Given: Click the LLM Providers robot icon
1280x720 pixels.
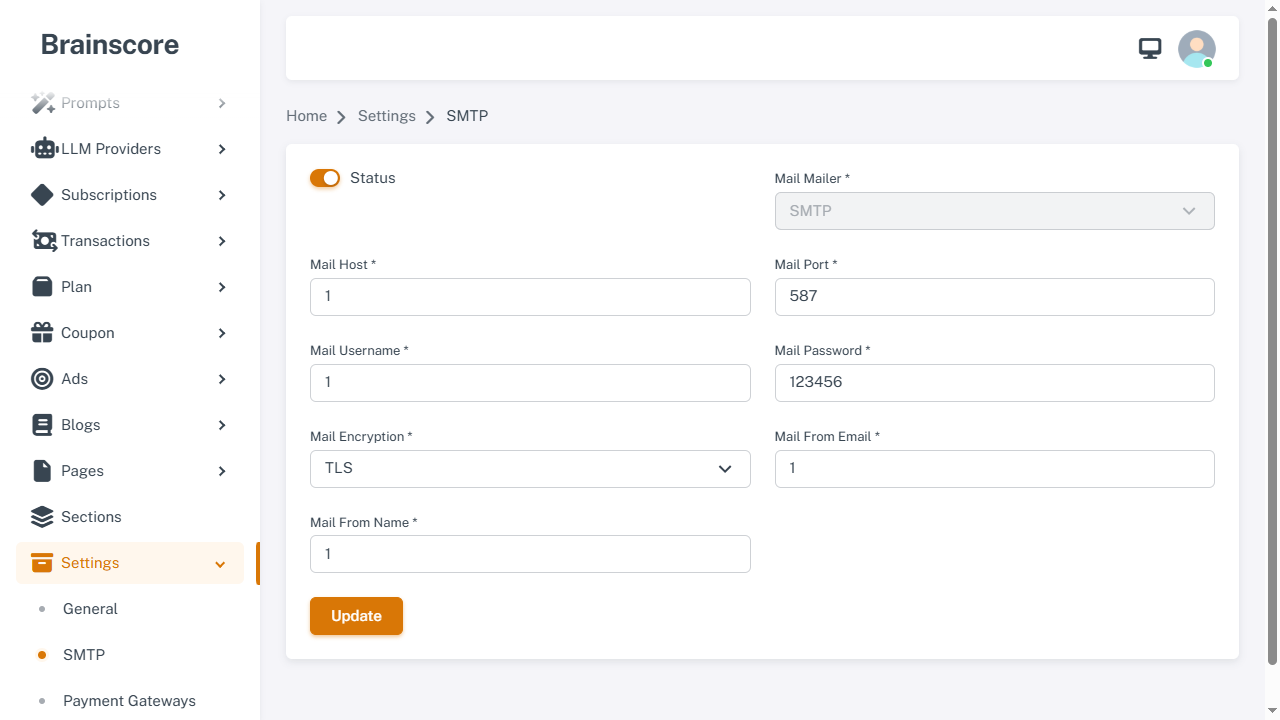Looking at the screenshot, I should (44, 149).
